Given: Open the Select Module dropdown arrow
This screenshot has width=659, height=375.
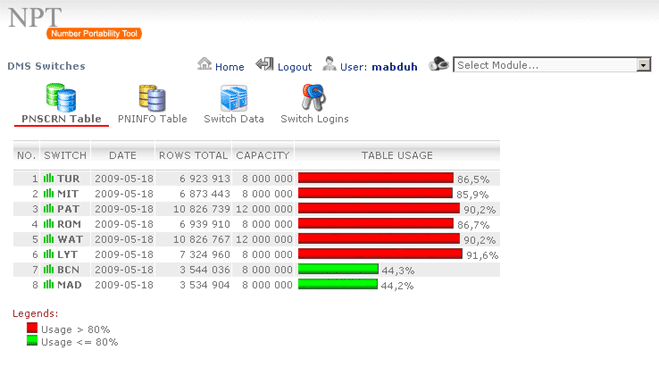Looking at the screenshot, I should tap(643, 65).
